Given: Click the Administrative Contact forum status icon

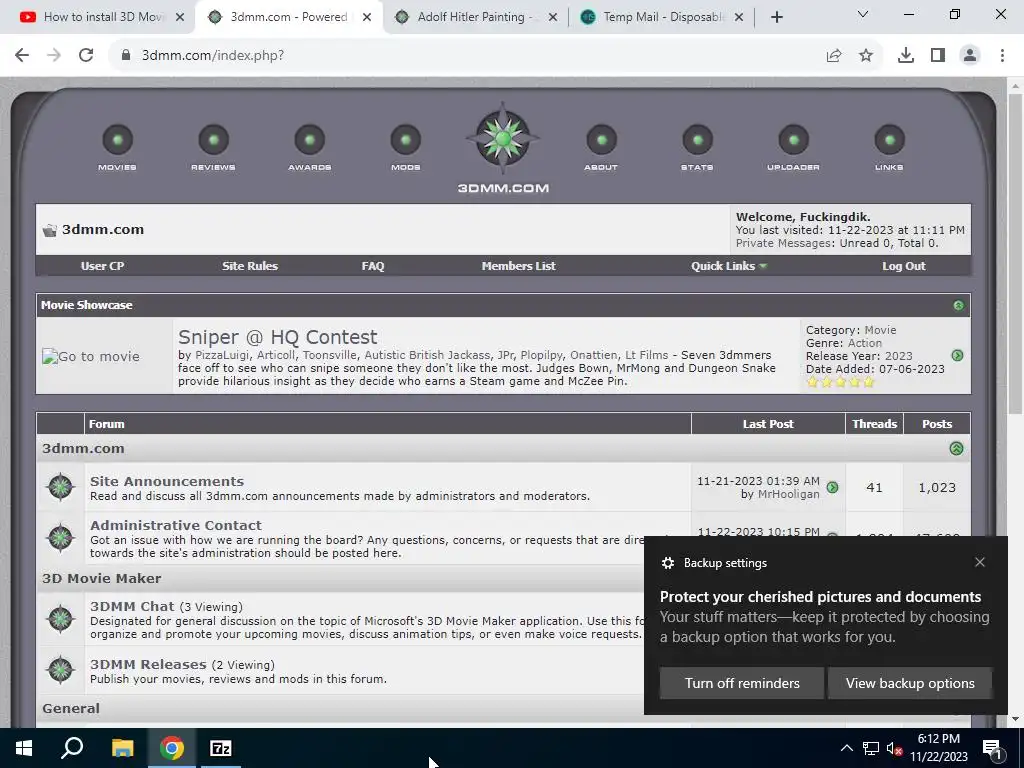Looking at the screenshot, I should (61, 537).
